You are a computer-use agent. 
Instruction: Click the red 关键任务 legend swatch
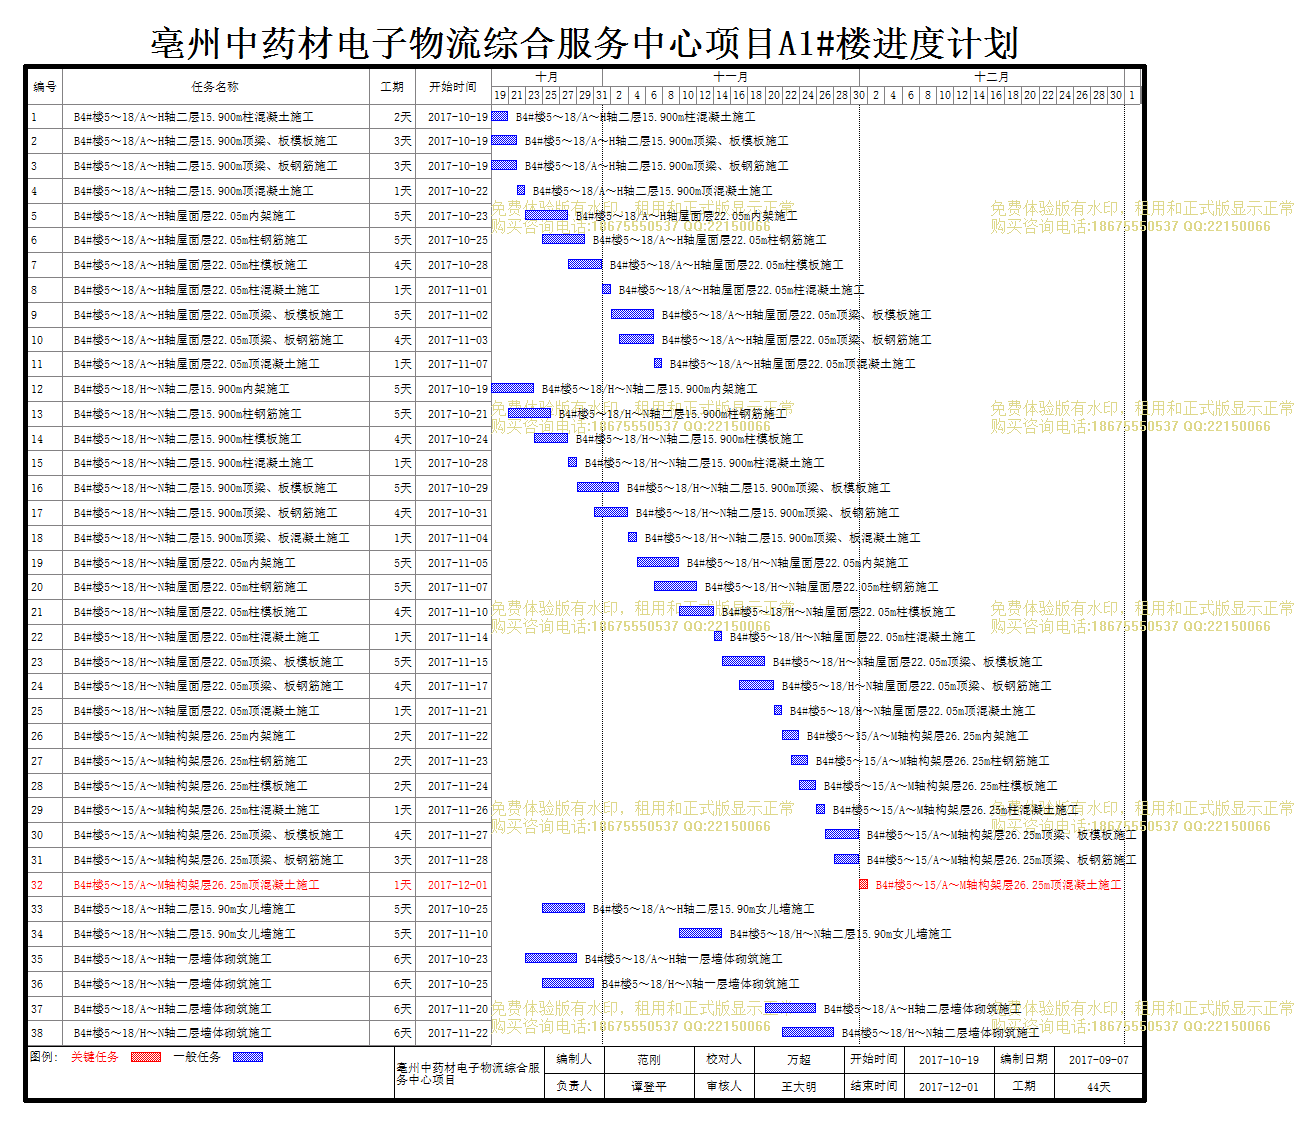click(x=146, y=1056)
